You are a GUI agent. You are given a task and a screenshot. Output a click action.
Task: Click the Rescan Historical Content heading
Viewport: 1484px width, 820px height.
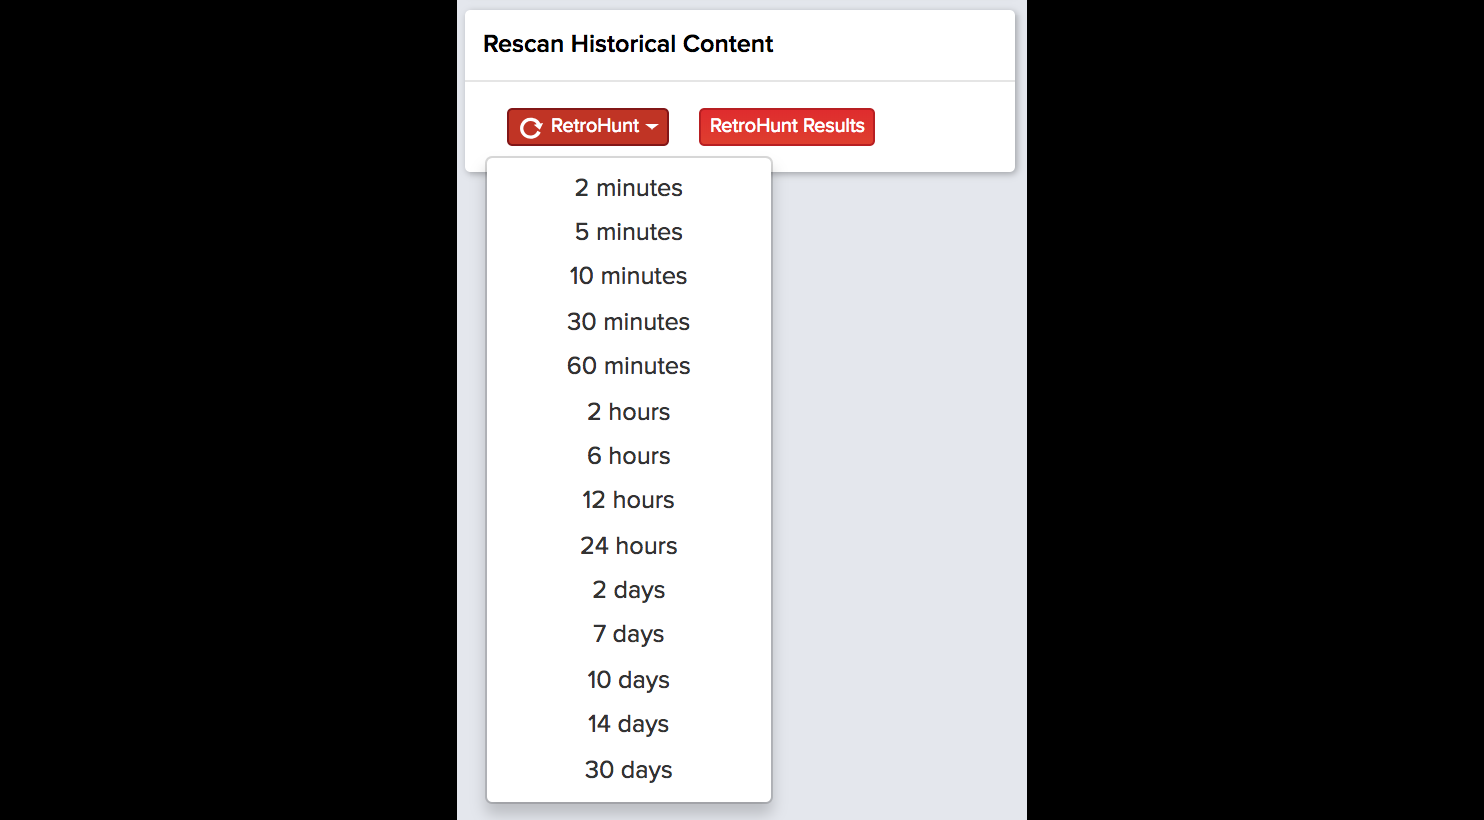[628, 44]
